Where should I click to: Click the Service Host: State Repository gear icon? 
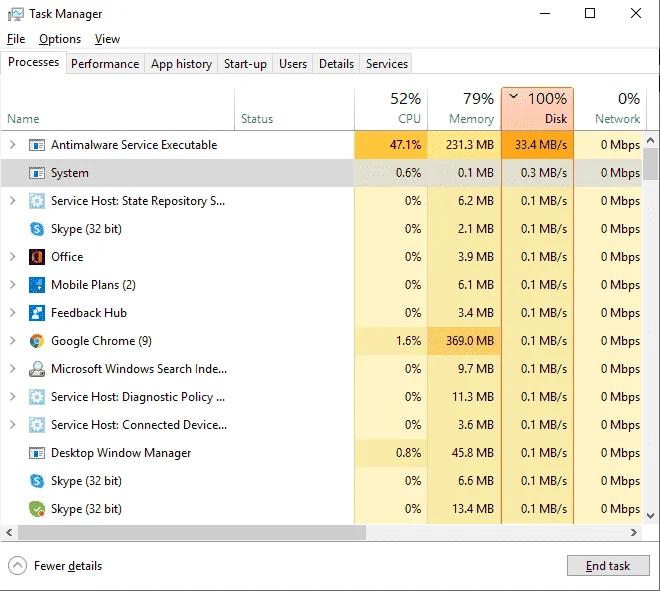(37, 201)
